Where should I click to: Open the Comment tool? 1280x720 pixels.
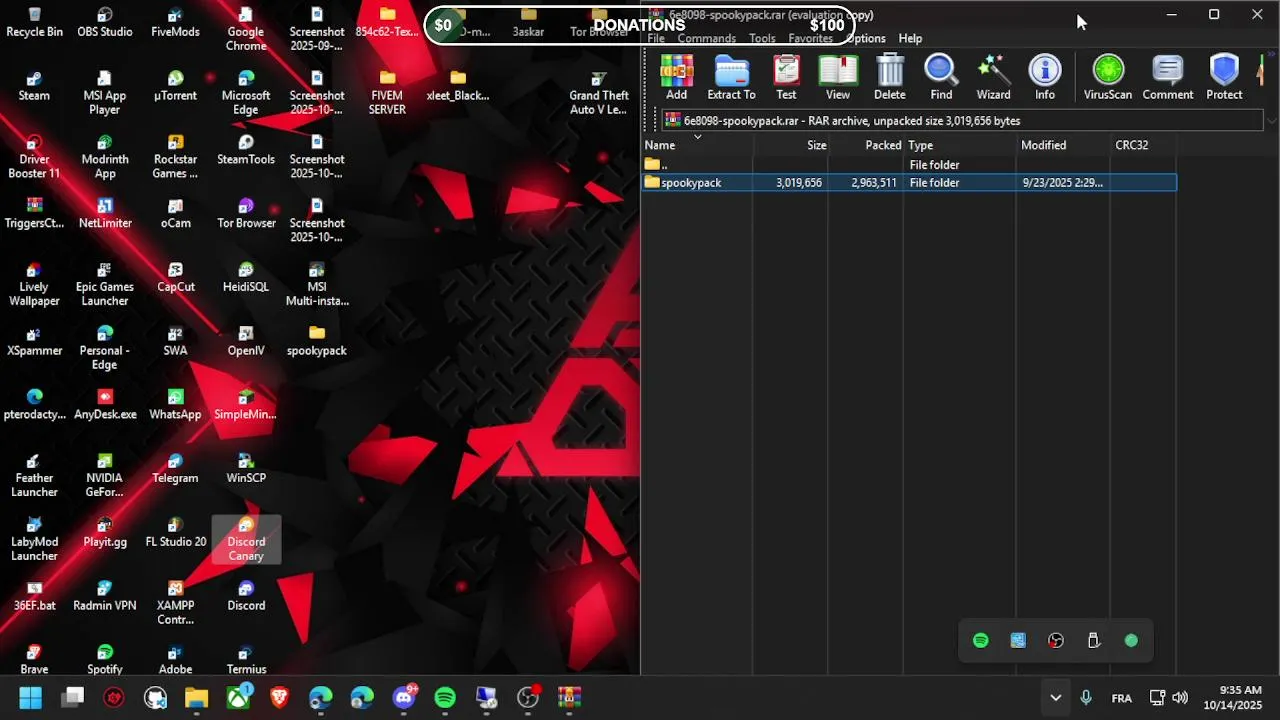1168,78
